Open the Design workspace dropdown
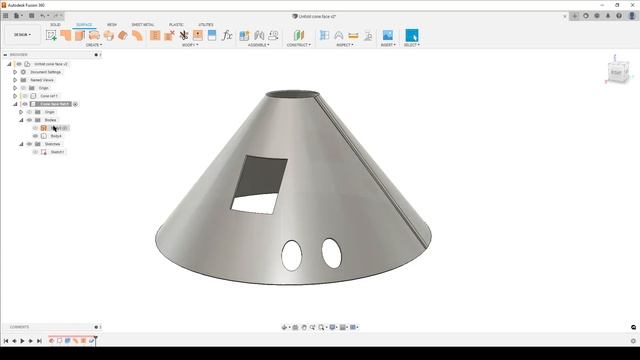The image size is (640, 360). click(x=22, y=35)
